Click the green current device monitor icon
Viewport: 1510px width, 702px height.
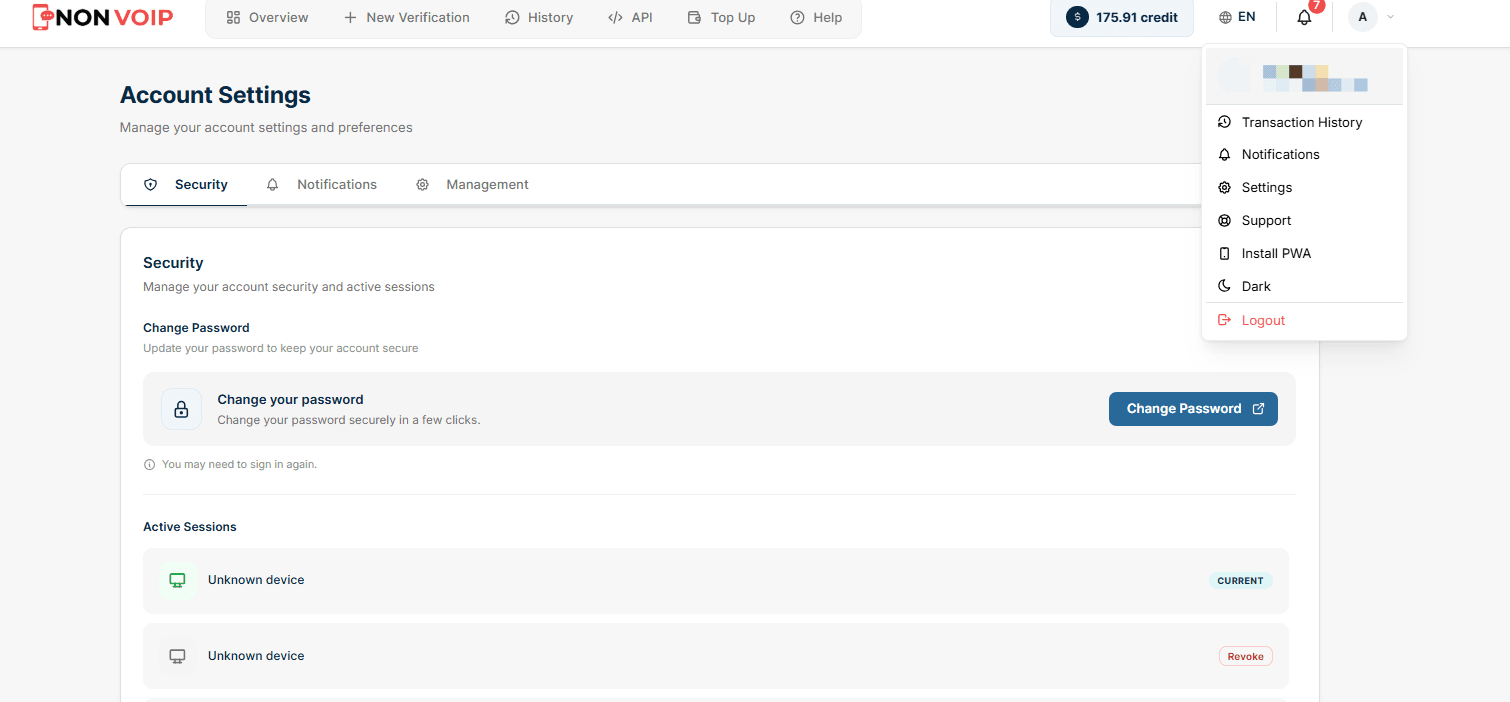point(177,580)
